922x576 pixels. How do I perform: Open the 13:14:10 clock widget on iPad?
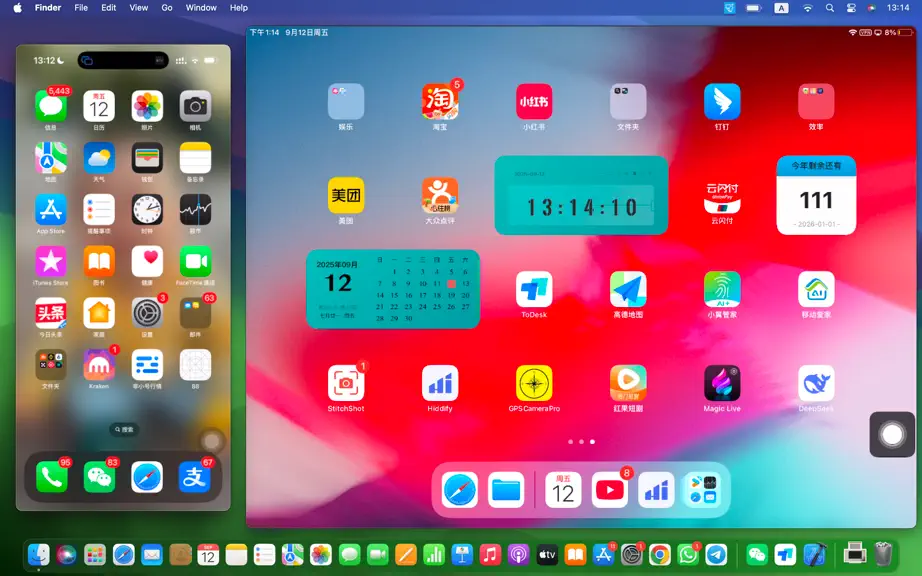(582, 195)
